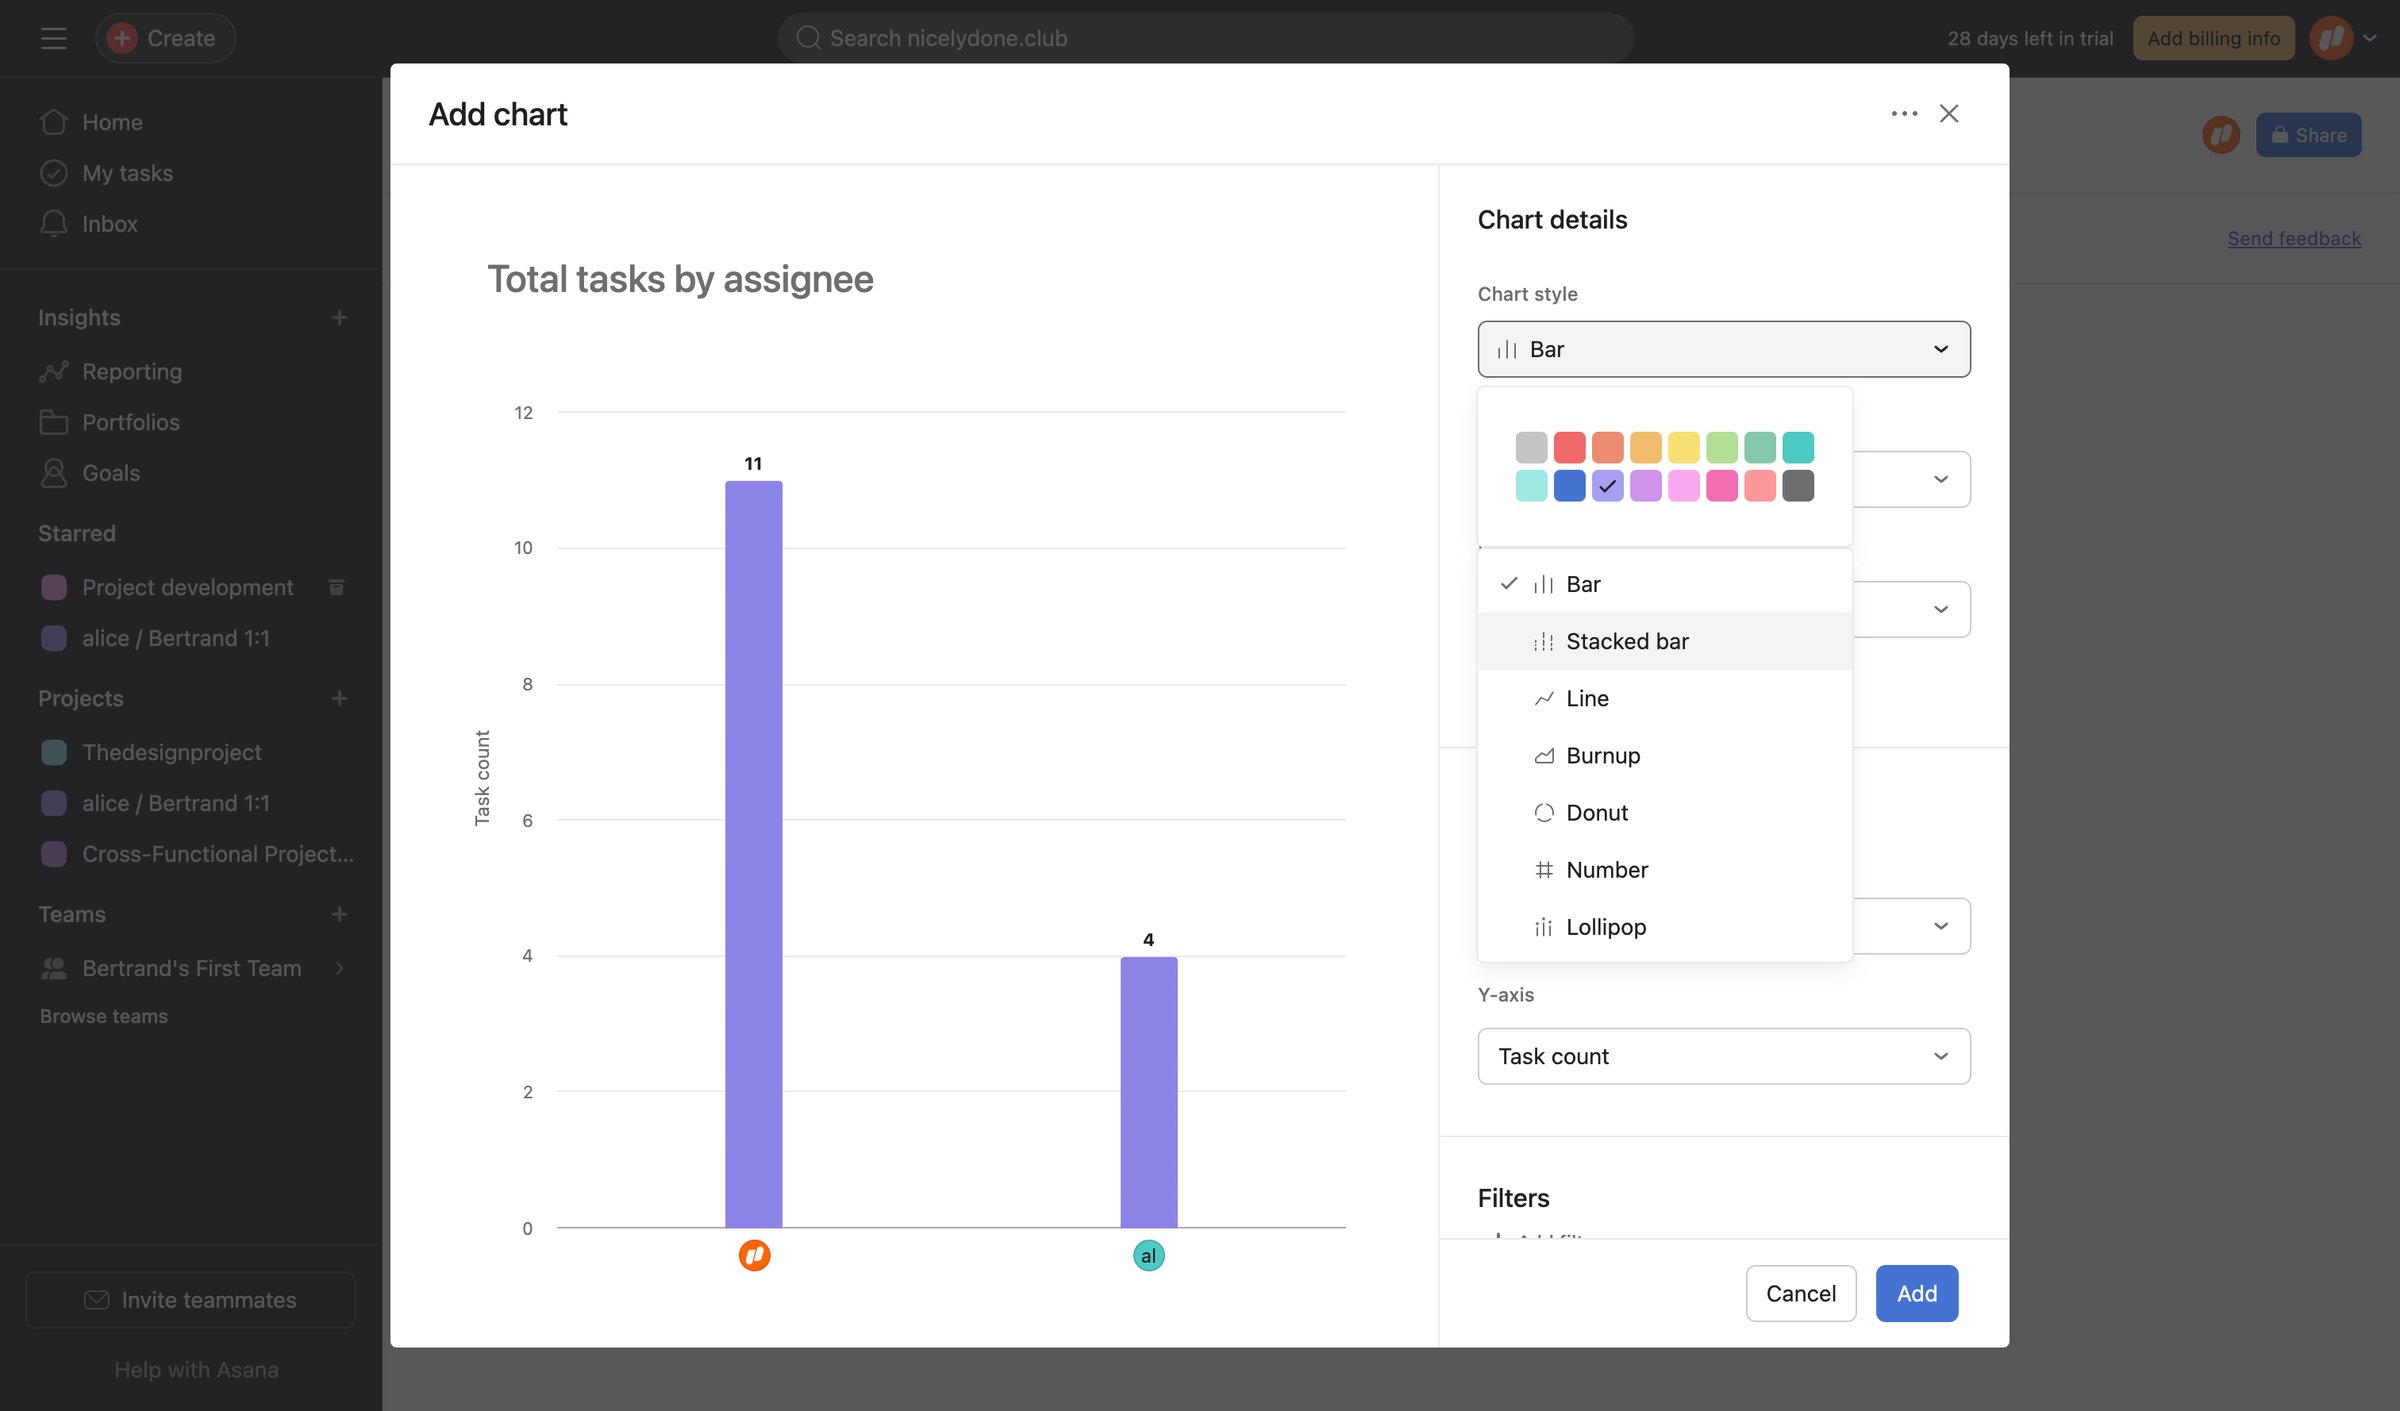Open the Chart style Bar dropdown
The width and height of the screenshot is (2400, 1411).
tap(1724, 349)
